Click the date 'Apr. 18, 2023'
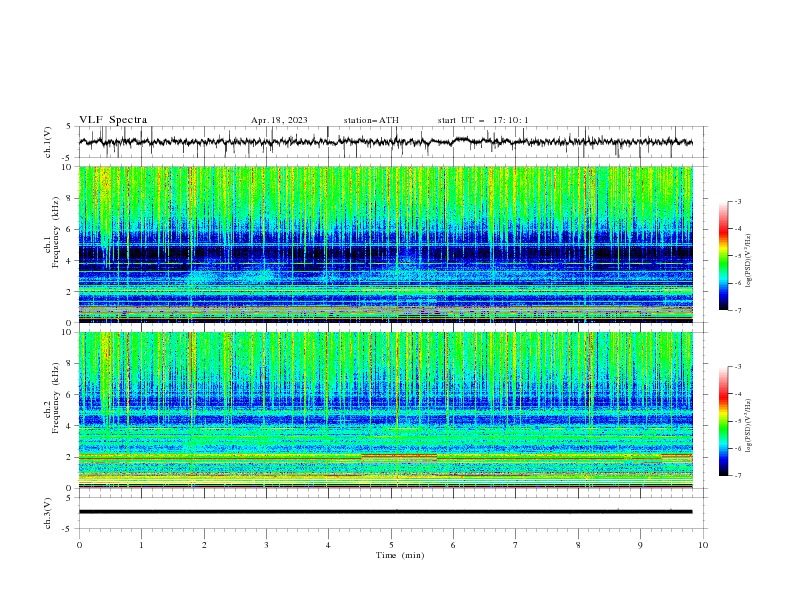The width and height of the screenshot is (792, 612). [x=279, y=120]
